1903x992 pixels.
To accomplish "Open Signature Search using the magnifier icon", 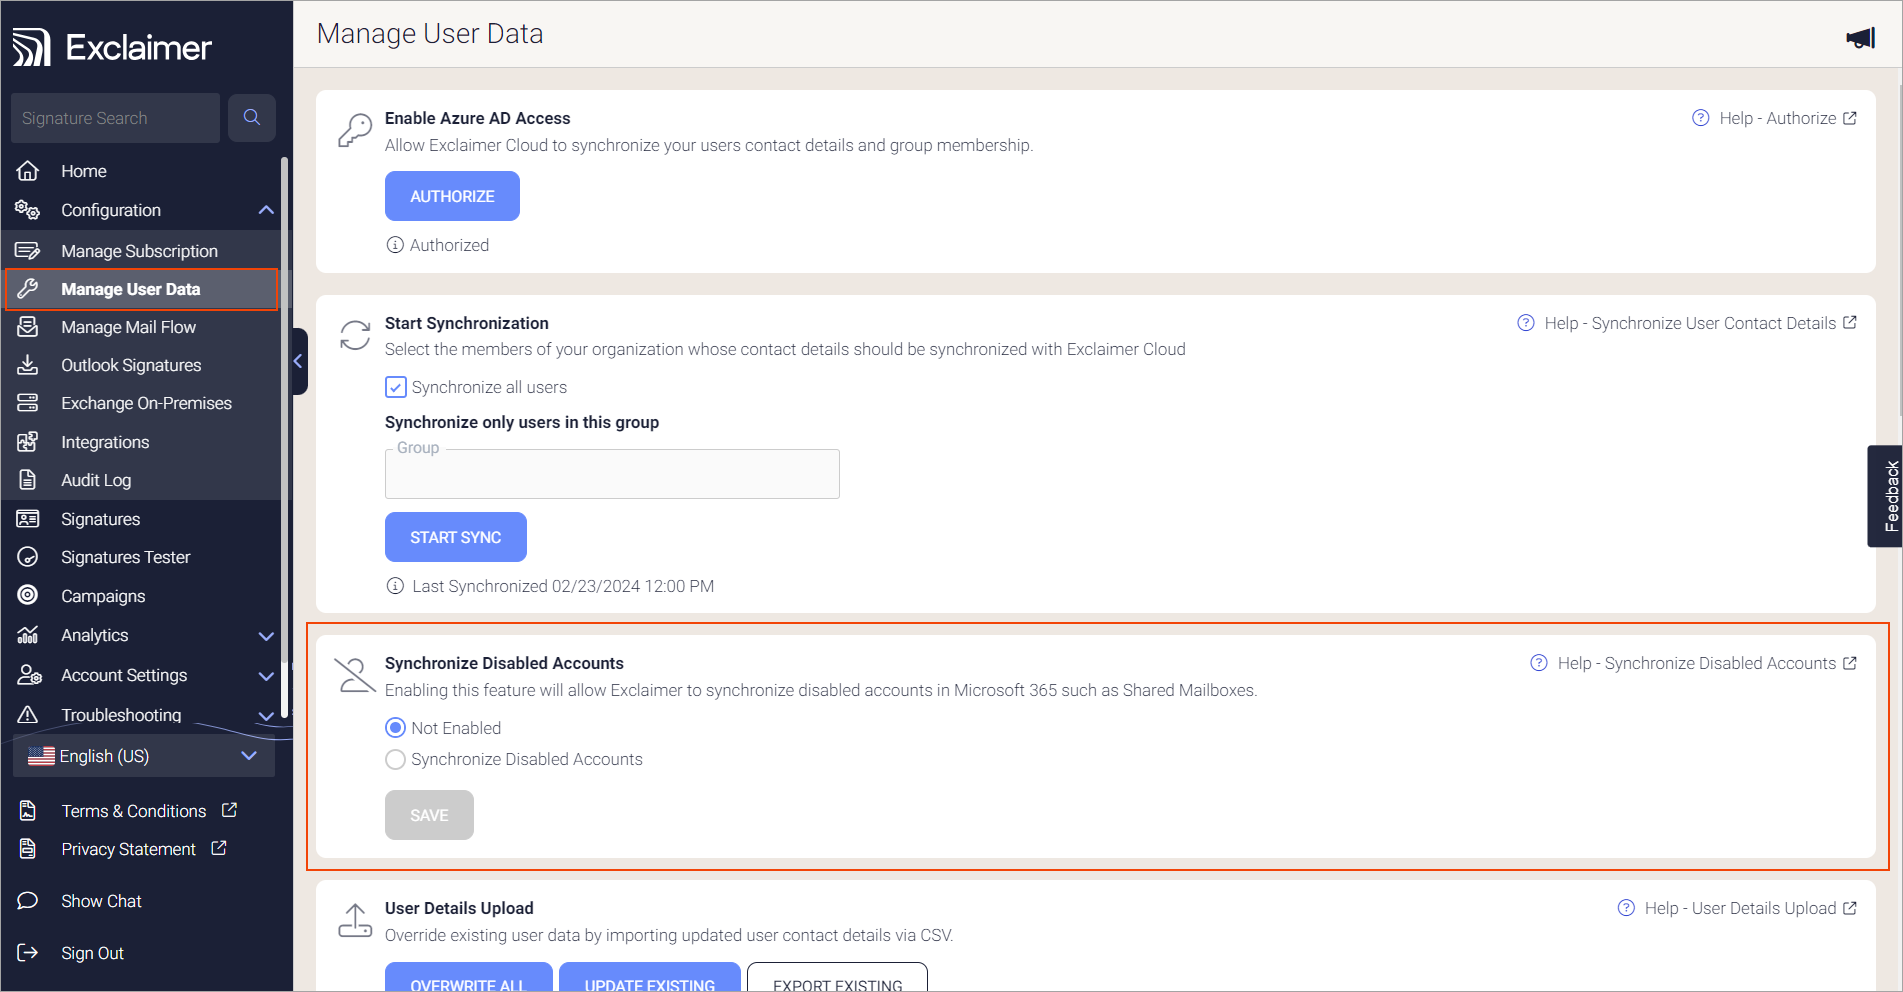I will 251,117.
